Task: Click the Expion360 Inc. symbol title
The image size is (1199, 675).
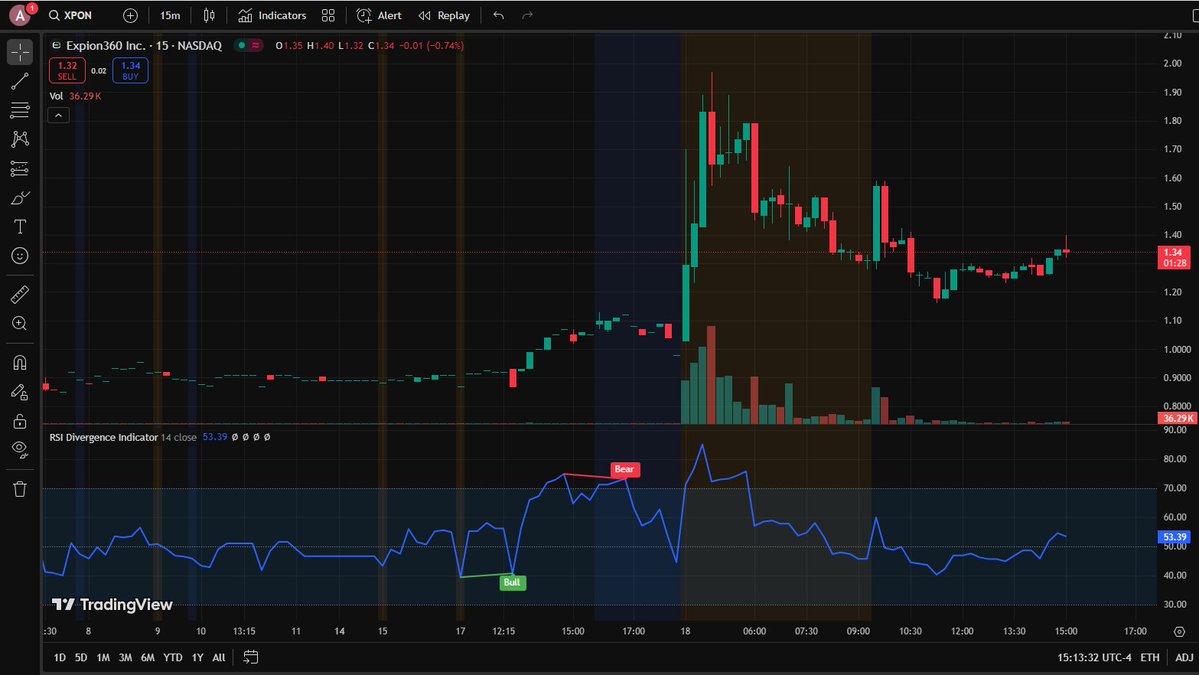Action: click(x=144, y=45)
